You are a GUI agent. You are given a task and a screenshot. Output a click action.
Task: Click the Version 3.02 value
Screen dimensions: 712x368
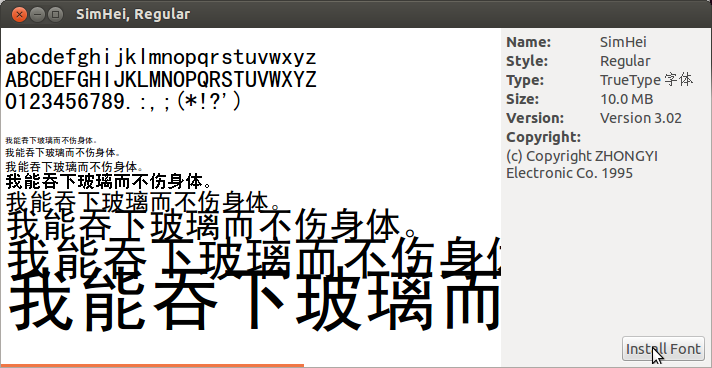click(x=641, y=118)
